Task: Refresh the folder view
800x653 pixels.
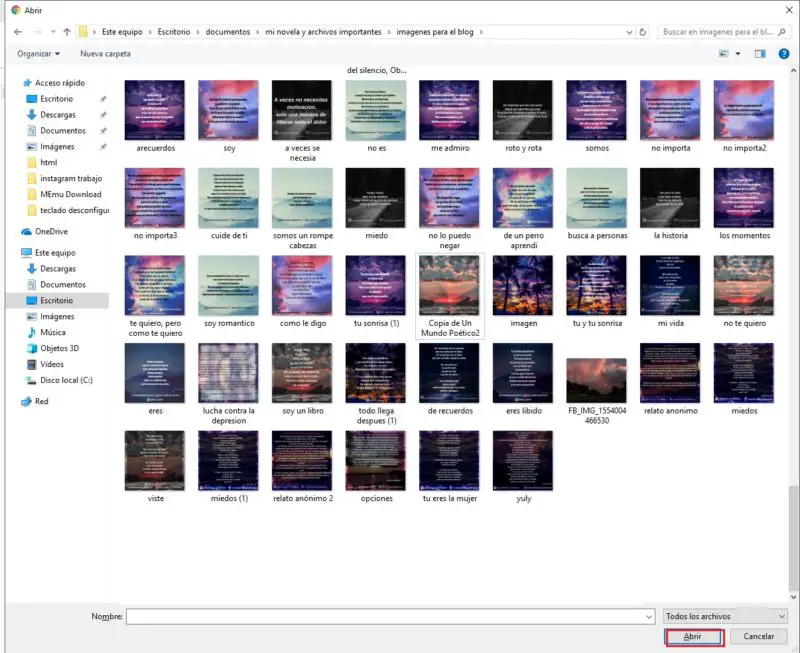Action: (x=643, y=32)
